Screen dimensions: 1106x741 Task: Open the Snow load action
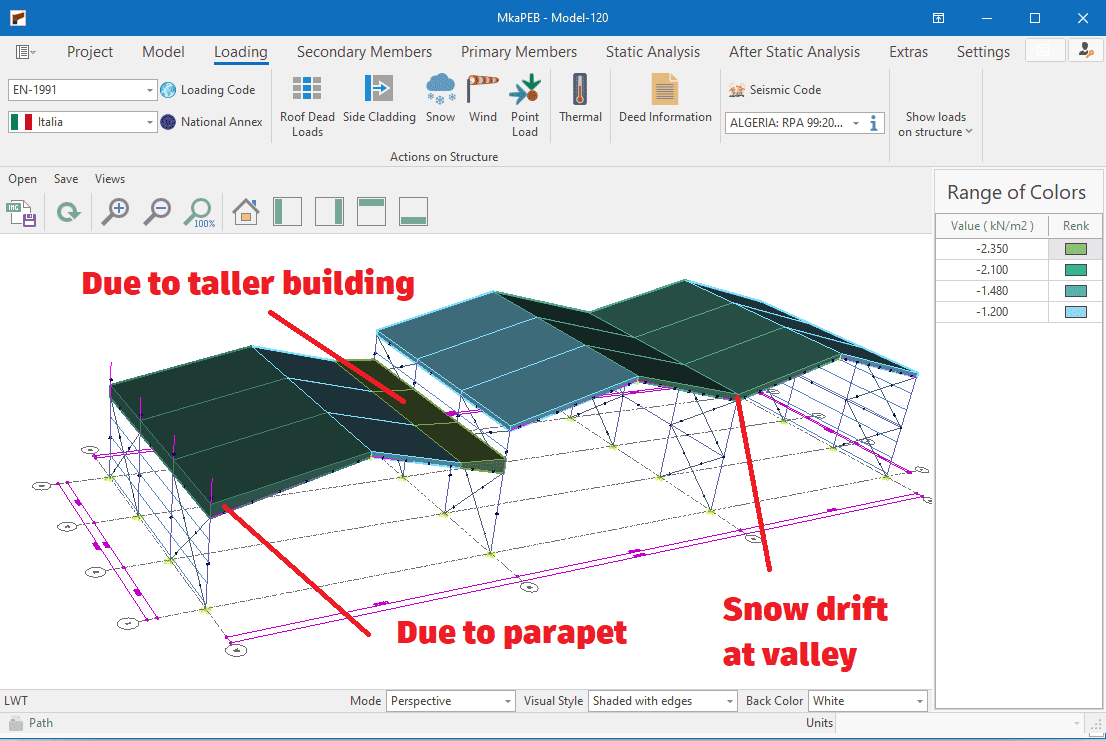pyautogui.click(x=440, y=98)
